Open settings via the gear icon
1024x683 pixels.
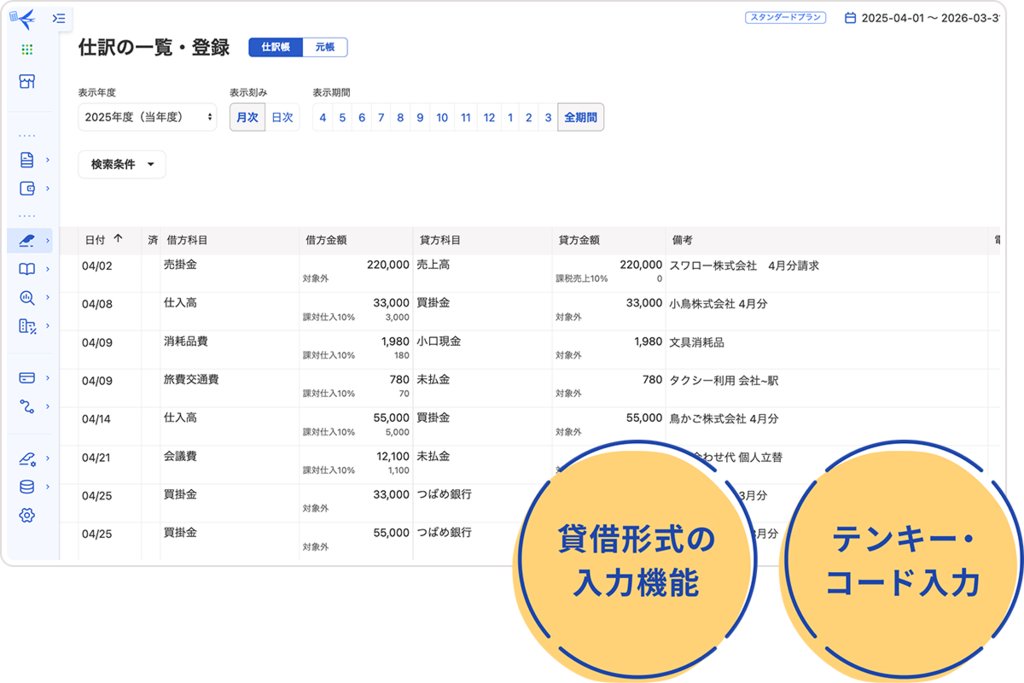(x=27, y=515)
